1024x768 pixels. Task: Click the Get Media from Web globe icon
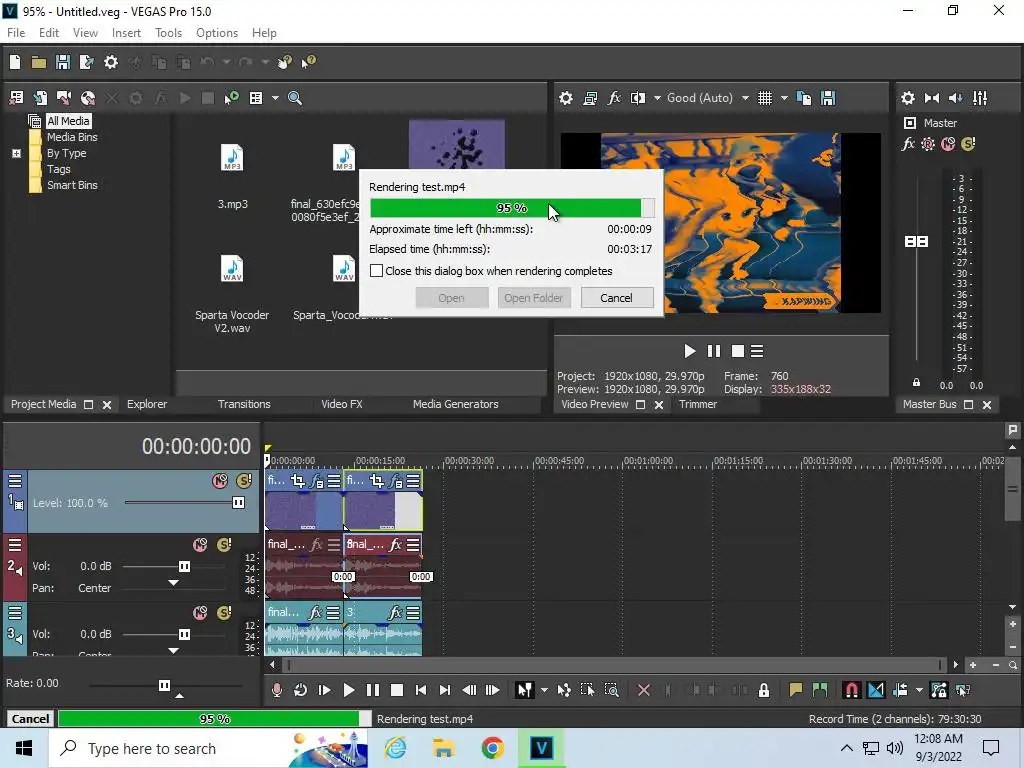click(x=88, y=98)
